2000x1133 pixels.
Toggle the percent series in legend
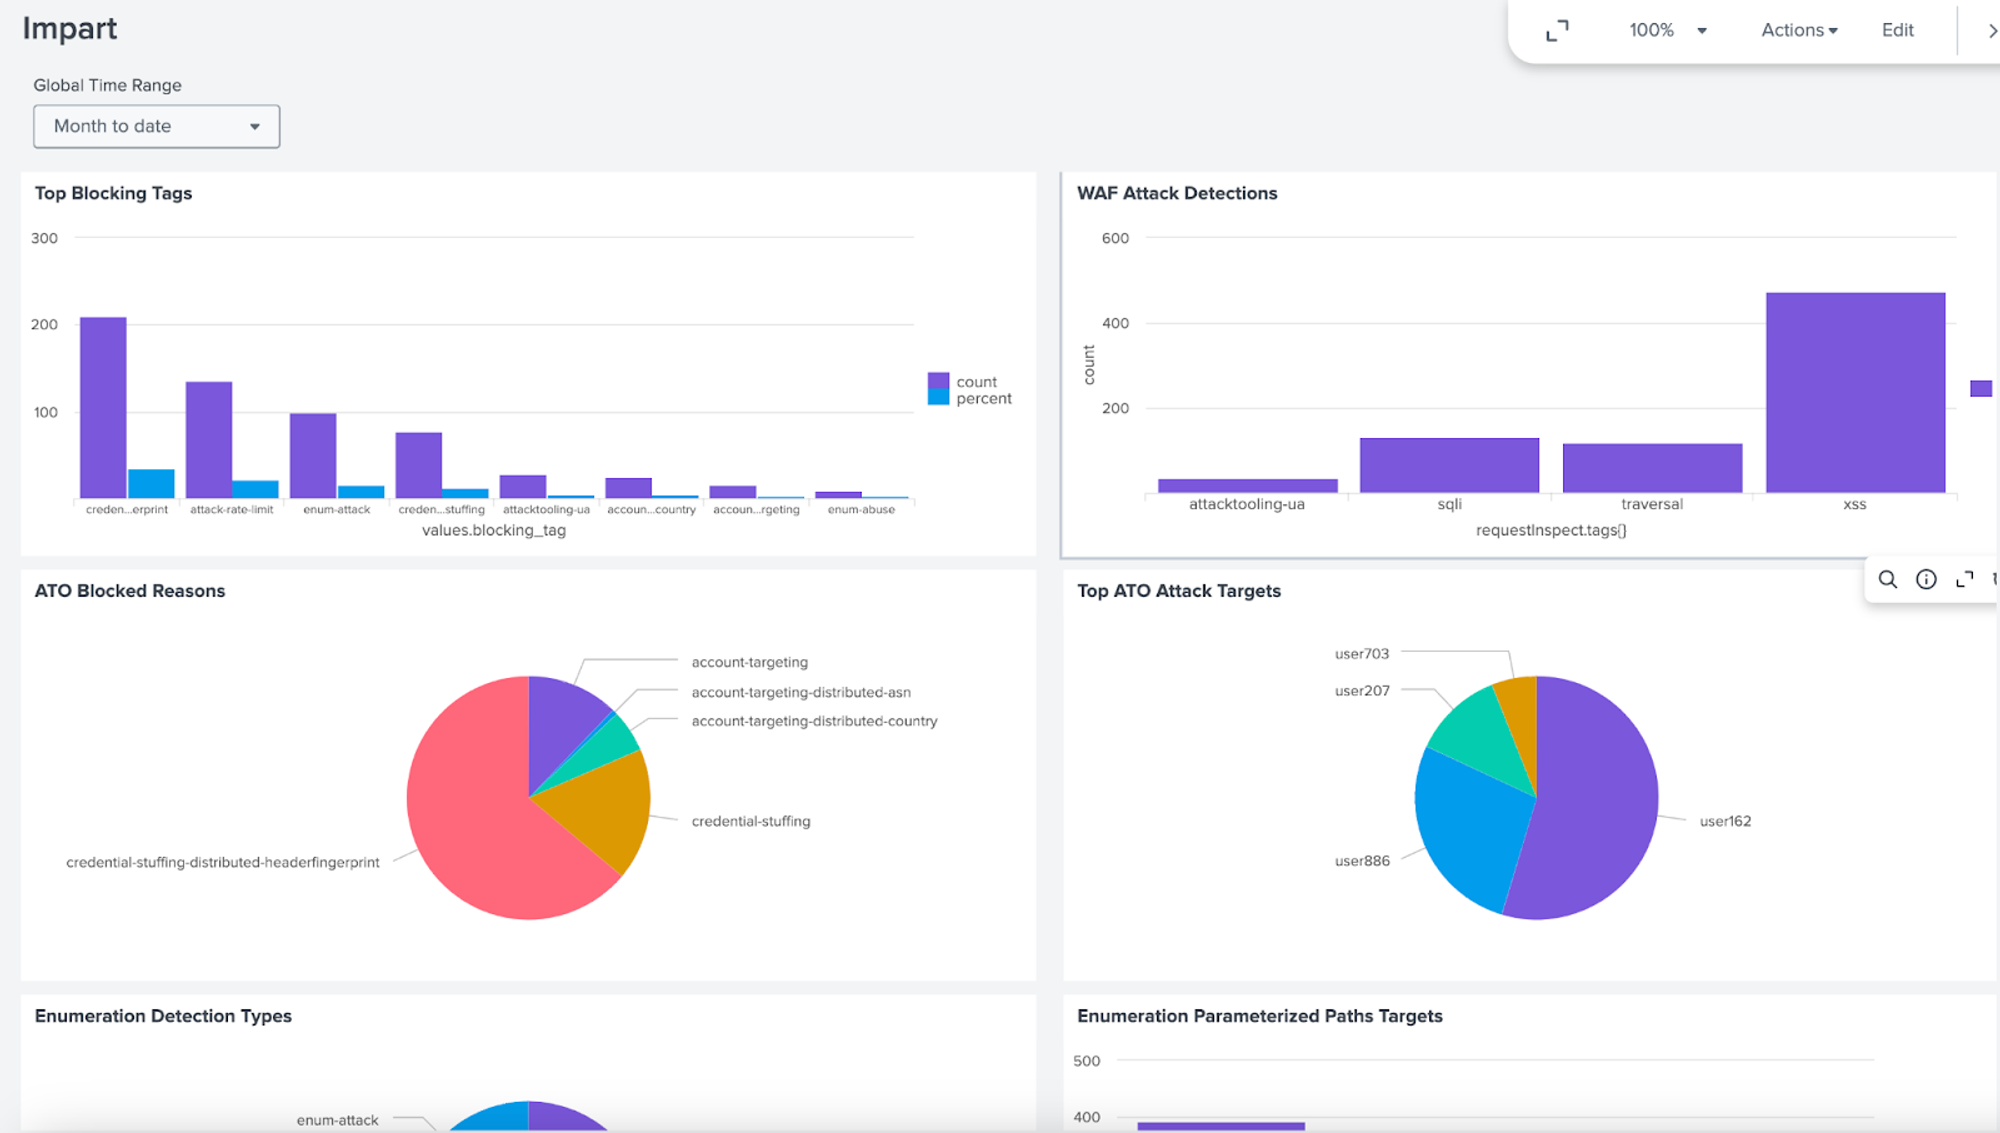pyautogui.click(x=983, y=399)
